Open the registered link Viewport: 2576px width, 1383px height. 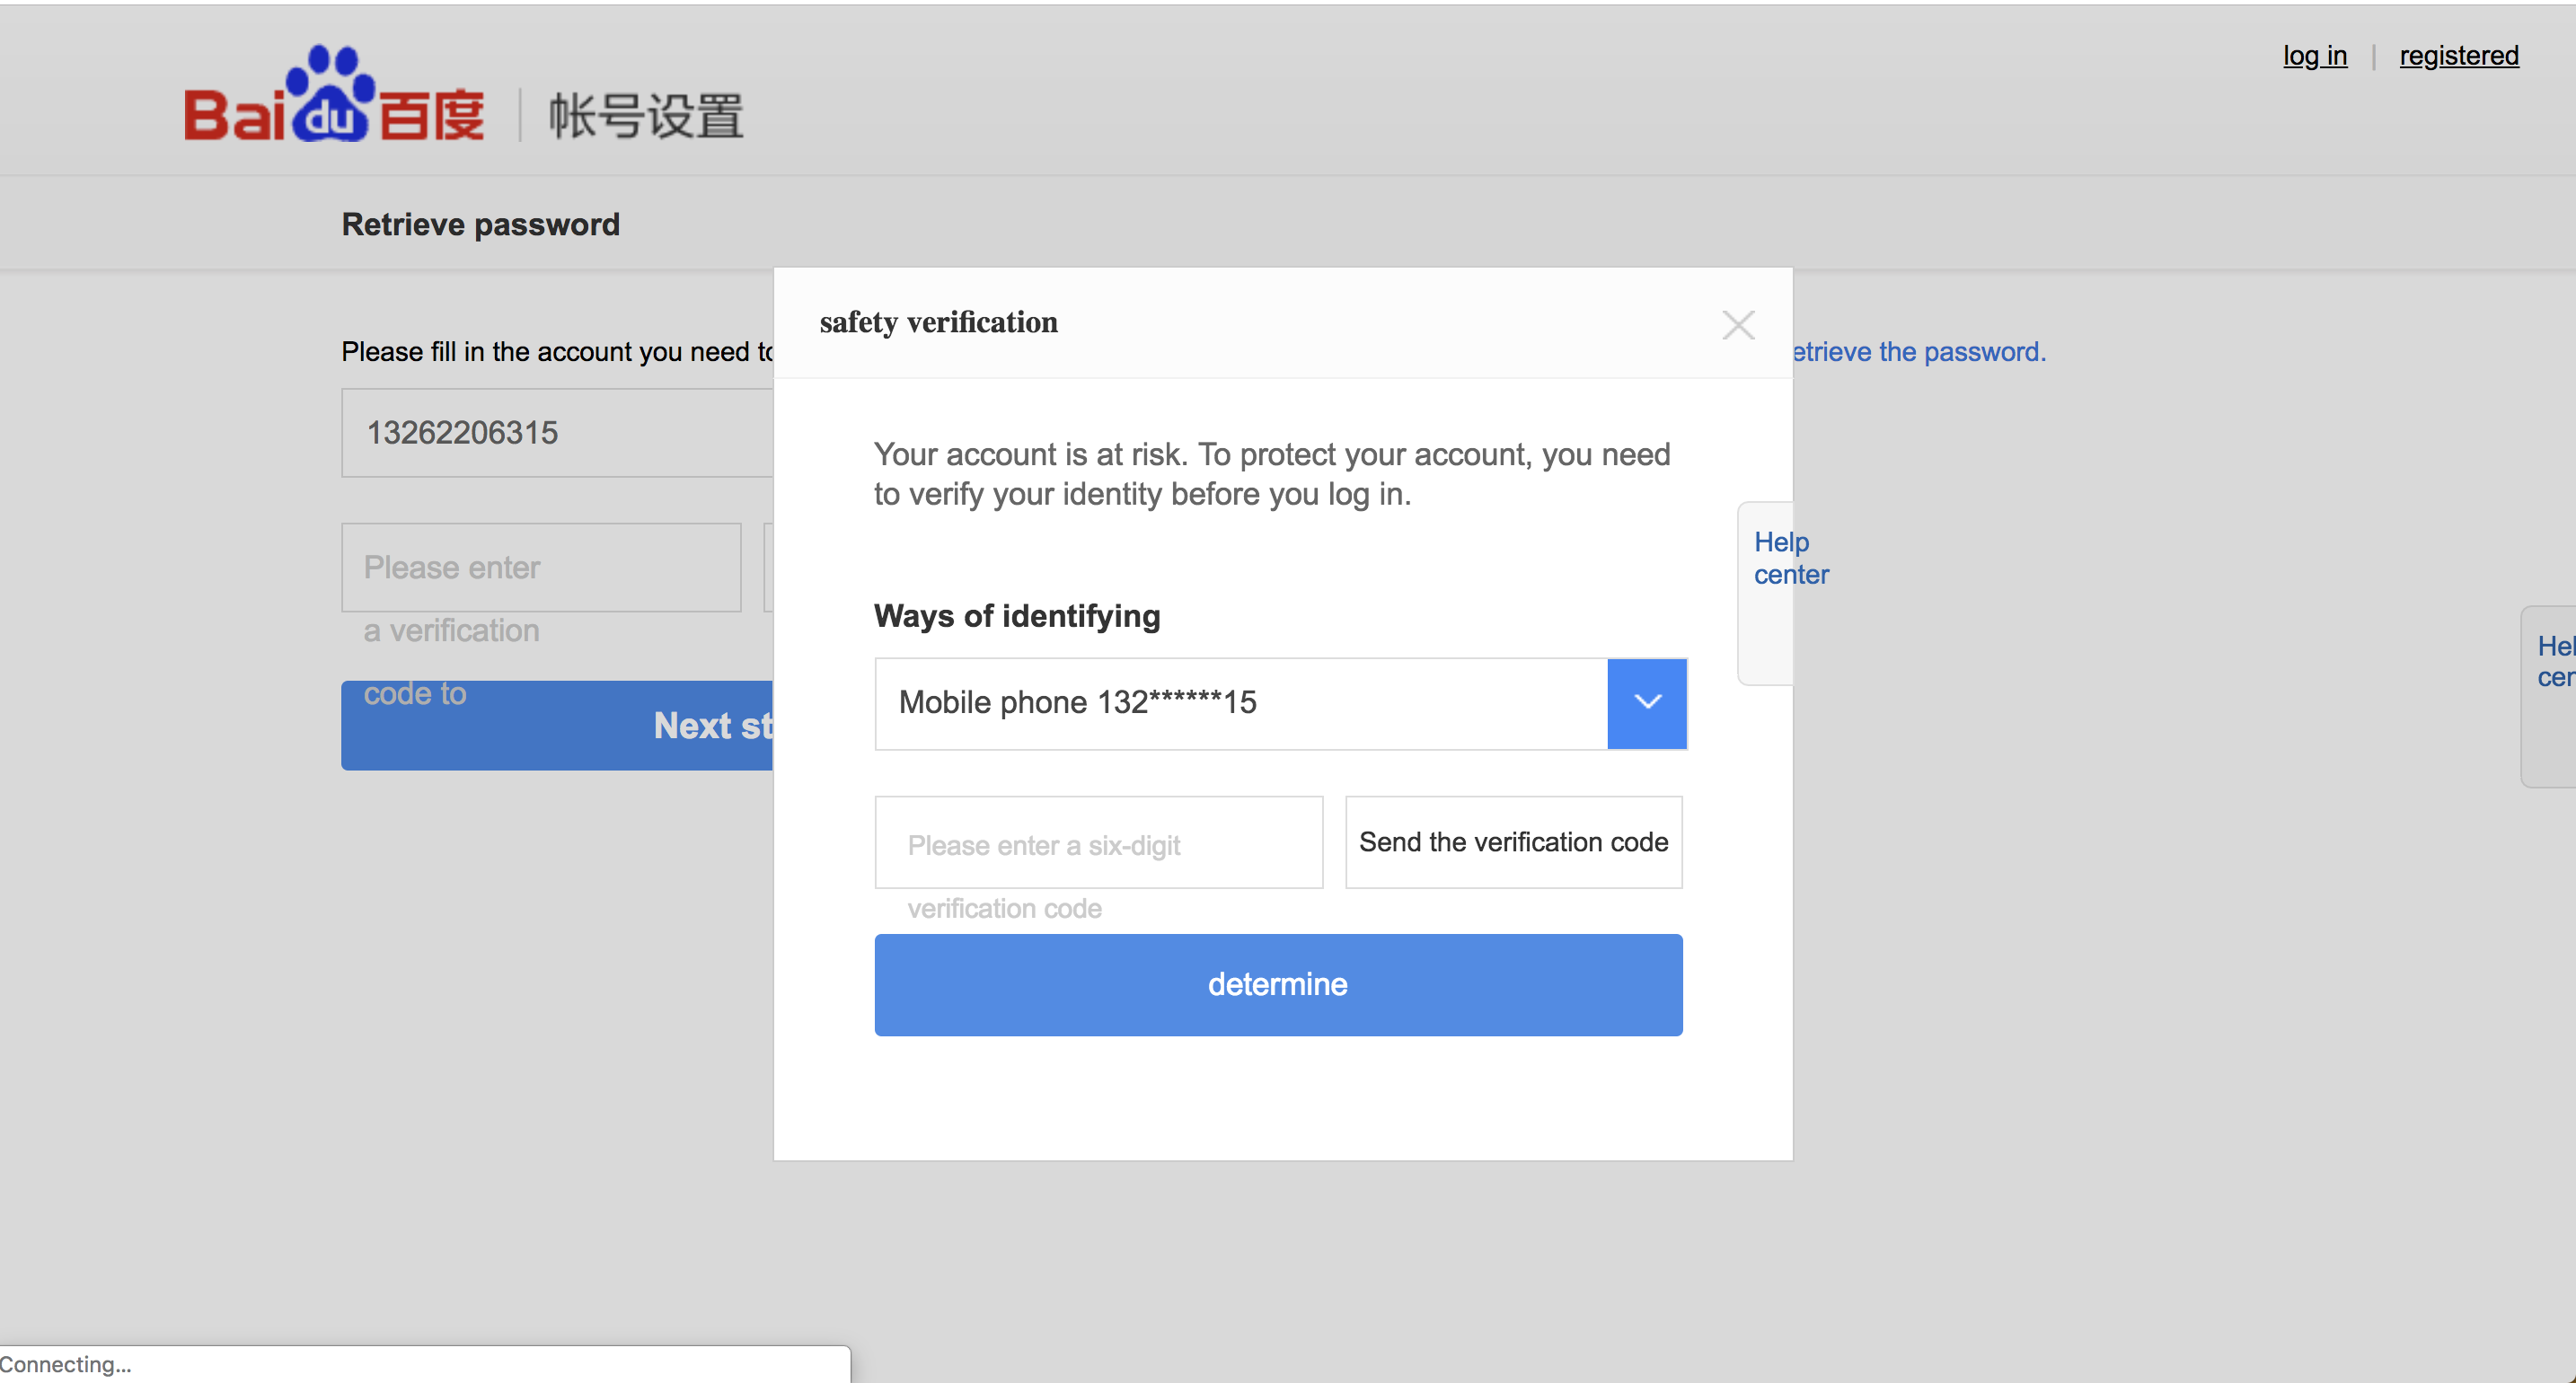[x=2458, y=56]
